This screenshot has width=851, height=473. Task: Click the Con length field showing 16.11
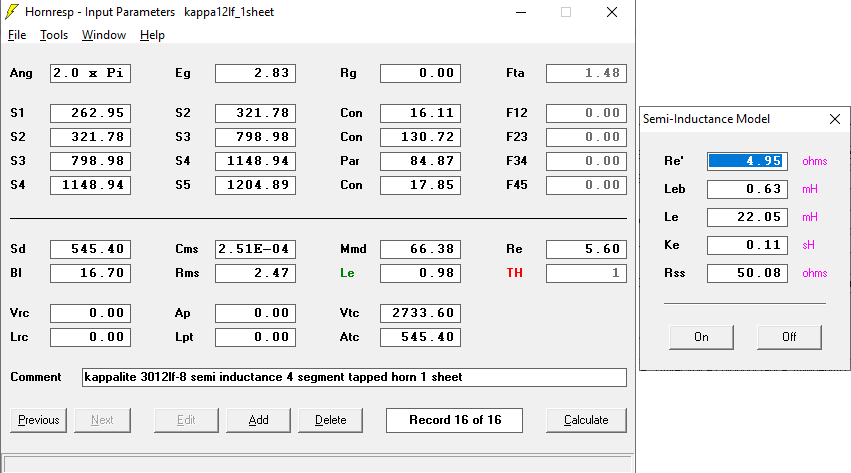point(420,113)
